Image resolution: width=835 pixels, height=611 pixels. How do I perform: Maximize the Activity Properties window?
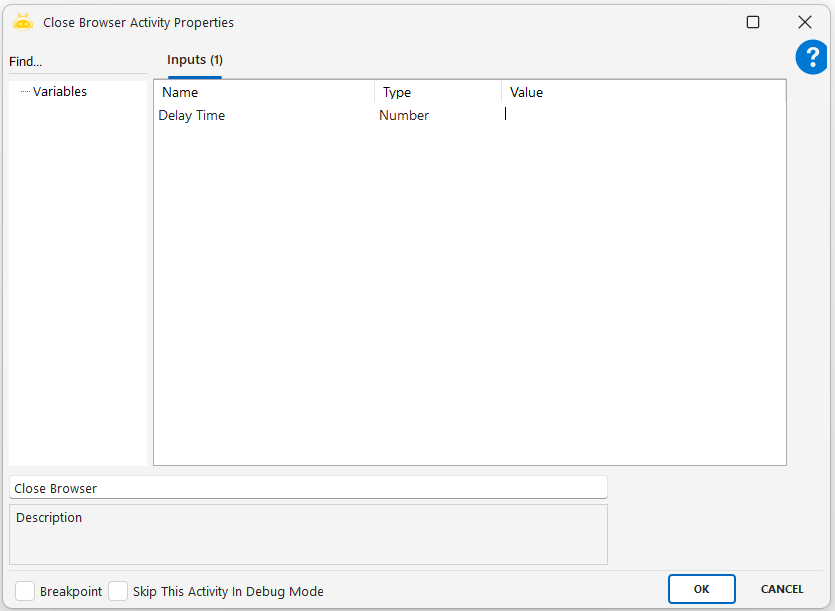753,22
